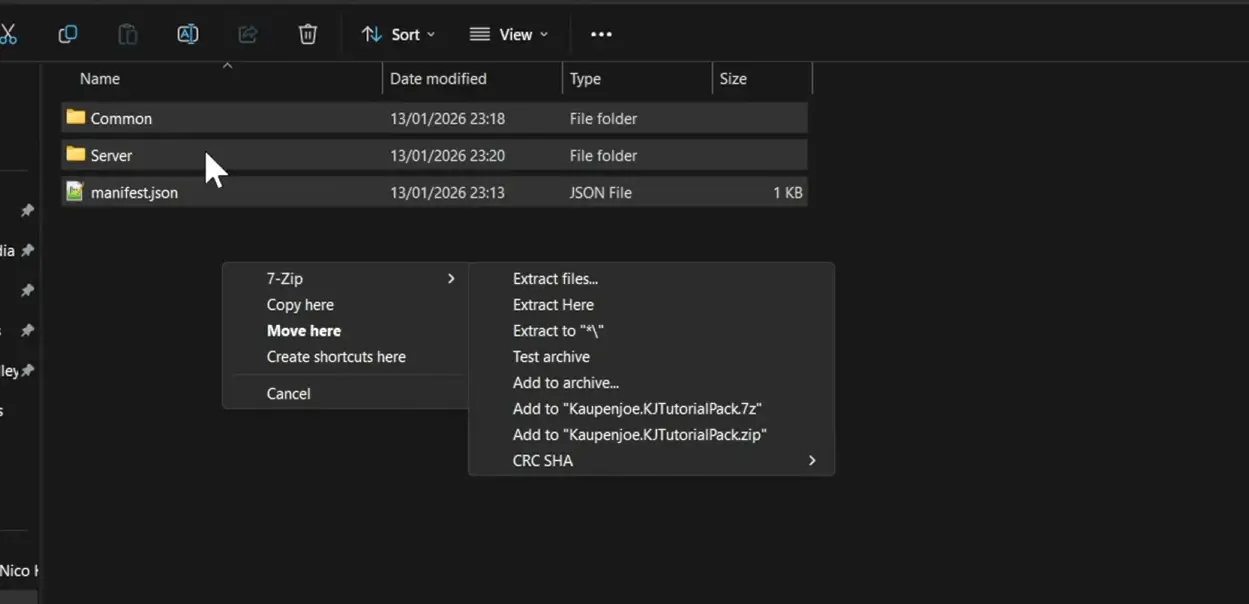Click the Rename icon in toolbar
This screenshot has width=1249, height=604.
[187, 34]
